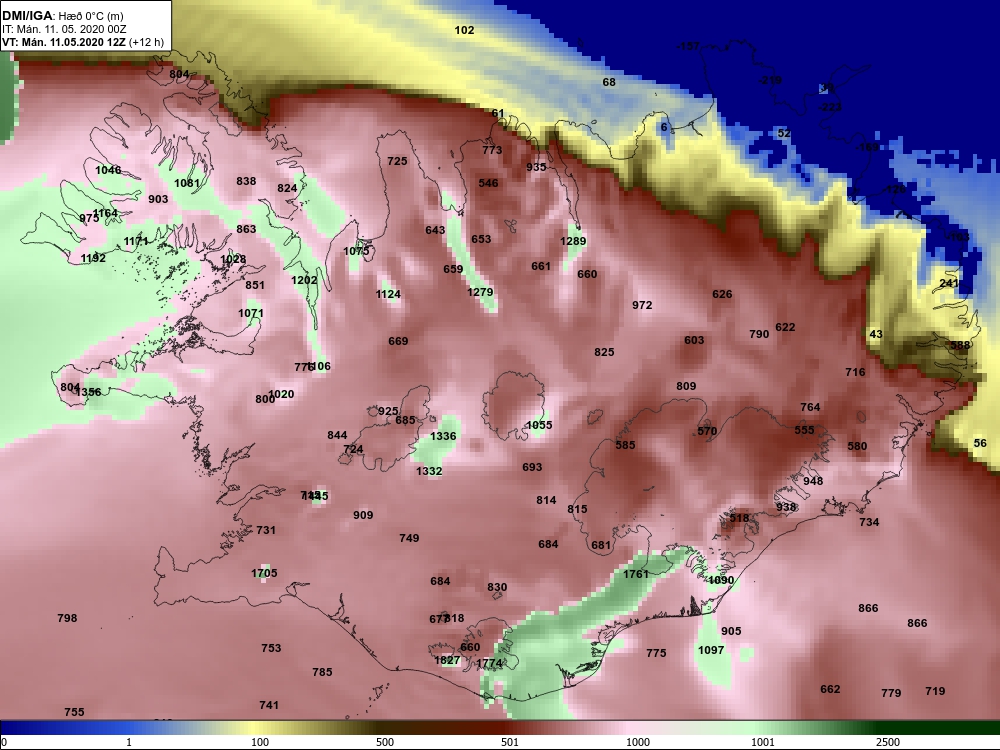This screenshot has width=1000, height=750.
Task: Click the value 1097
Action: click(711, 650)
